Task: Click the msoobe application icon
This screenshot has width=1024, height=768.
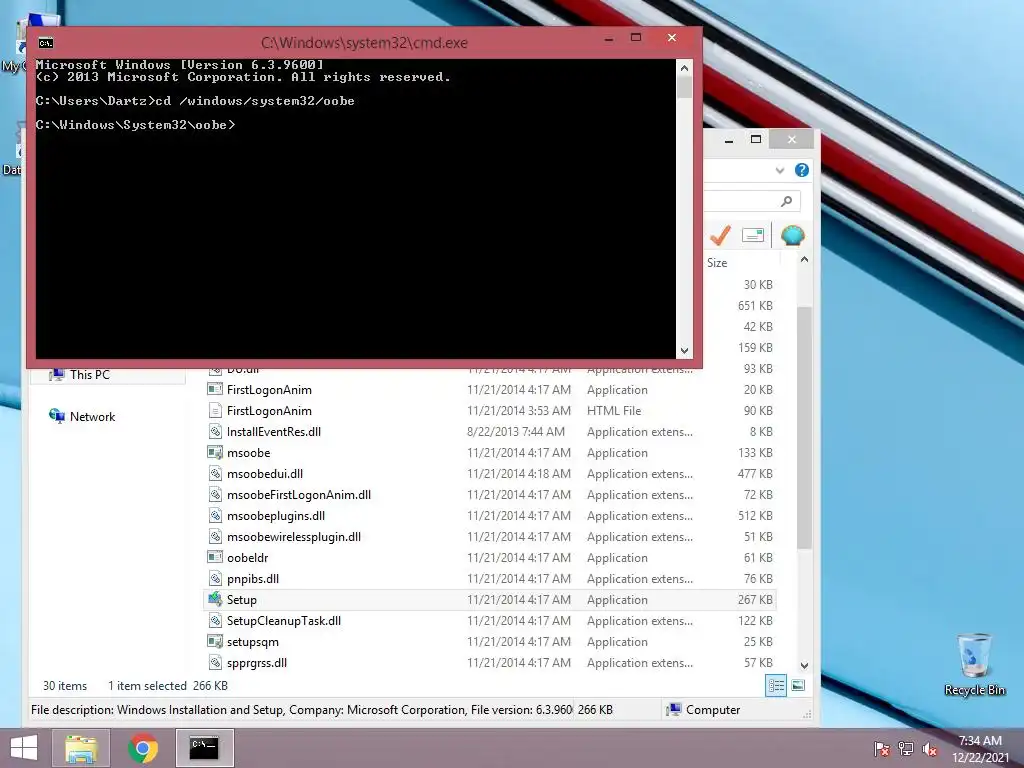Action: [215, 452]
